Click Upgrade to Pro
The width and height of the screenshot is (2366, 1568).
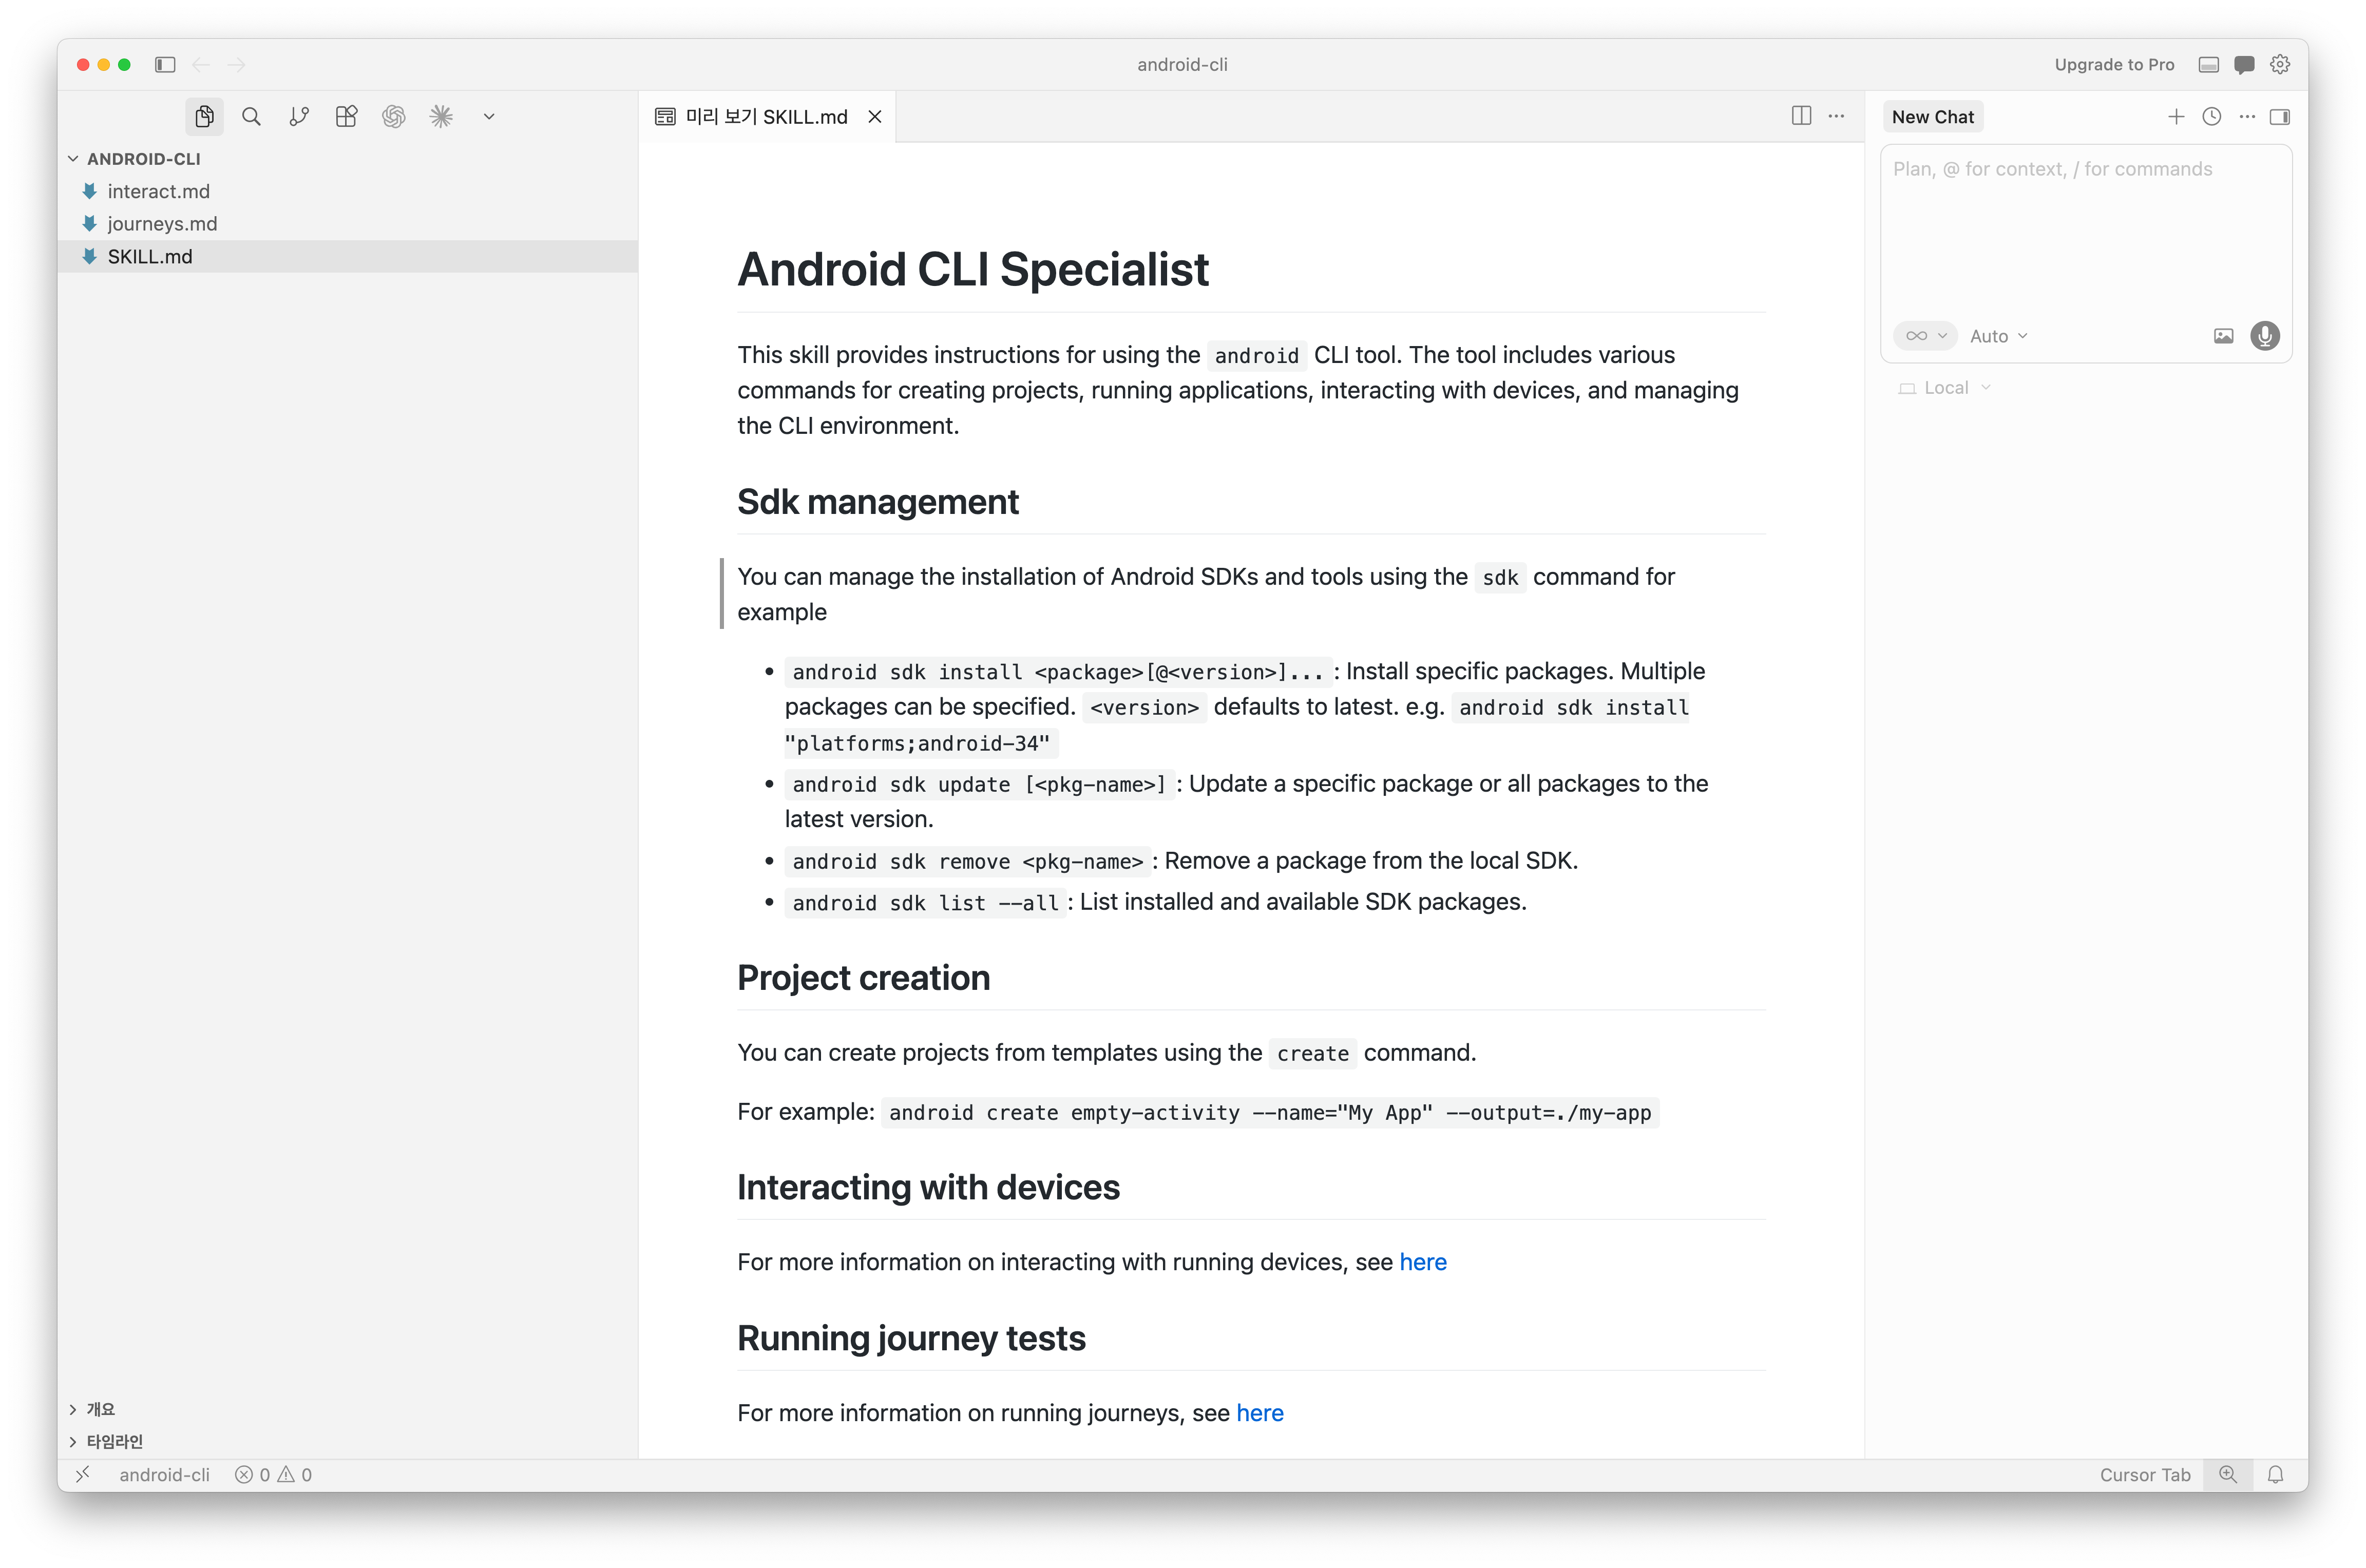[x=2114, y=65]
